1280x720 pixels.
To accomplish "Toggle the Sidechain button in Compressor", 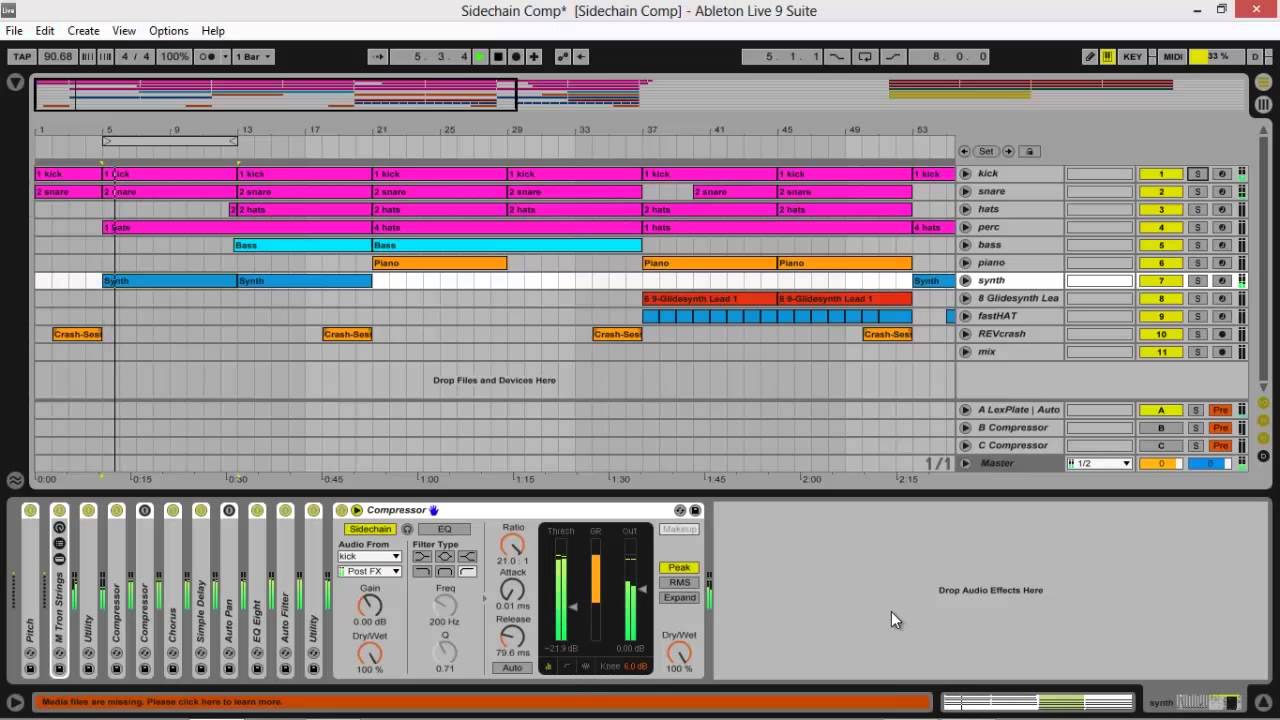I will [x=370, y=529].
